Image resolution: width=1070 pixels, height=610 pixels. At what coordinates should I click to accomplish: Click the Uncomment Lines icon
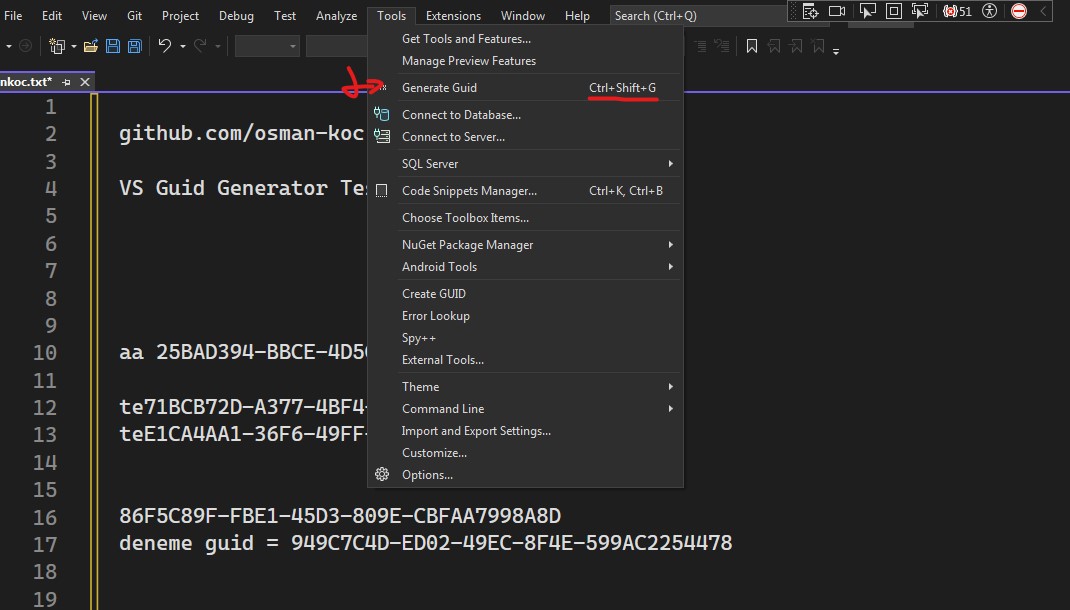[x=721, y=46]
